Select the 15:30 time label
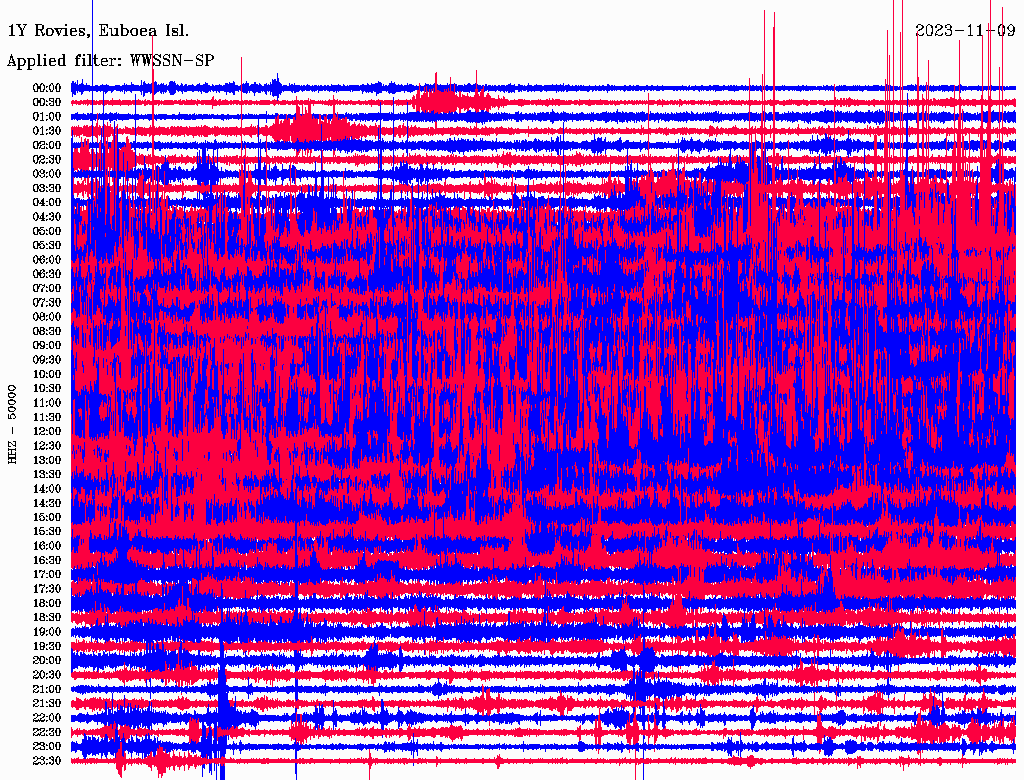The image size is (1024, 780). (47, 531)
